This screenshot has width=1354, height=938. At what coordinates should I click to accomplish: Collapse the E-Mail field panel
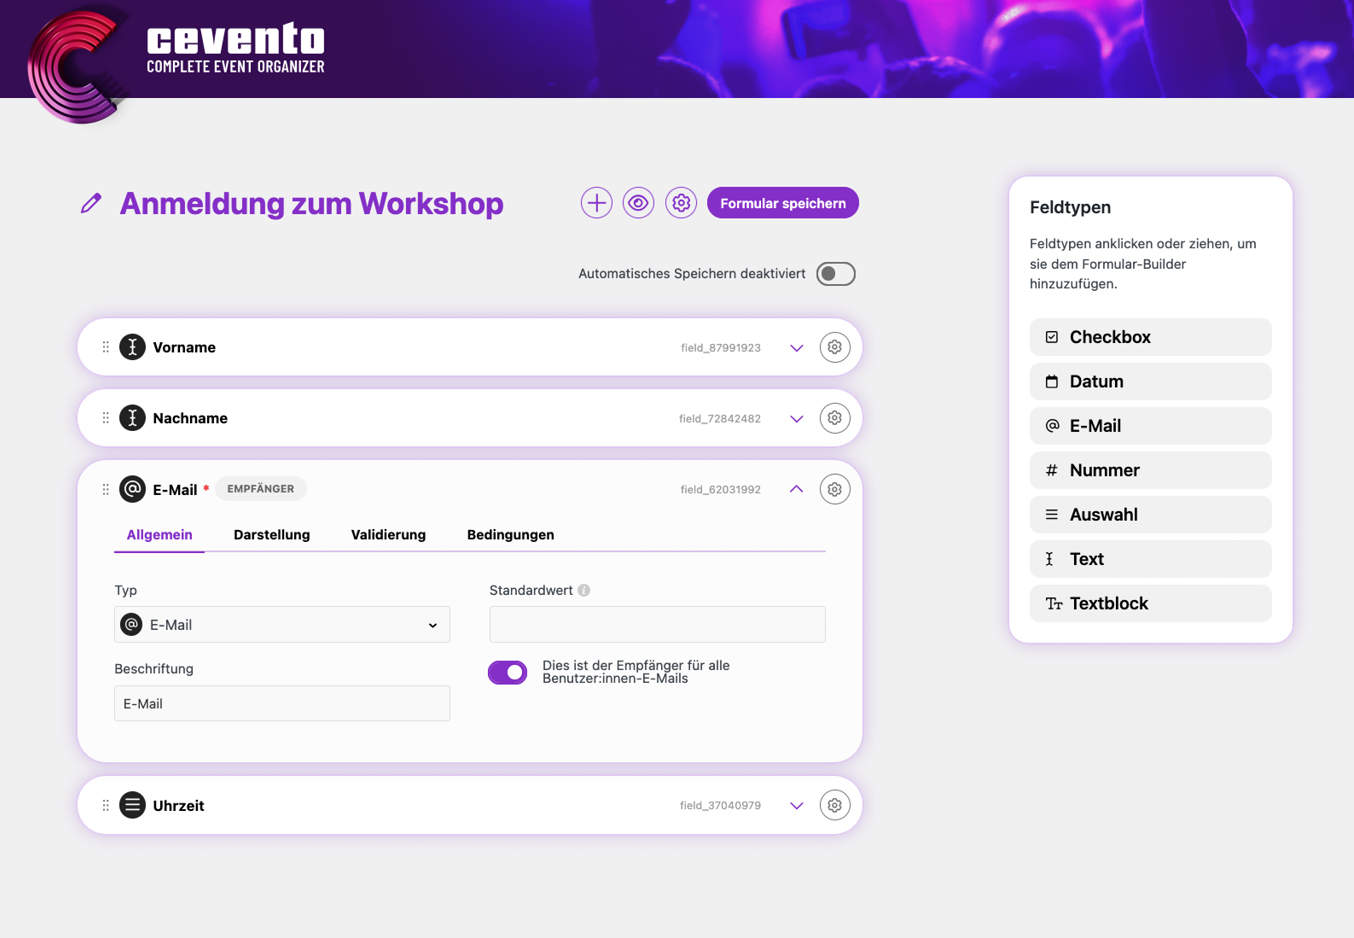coord(796,489)
